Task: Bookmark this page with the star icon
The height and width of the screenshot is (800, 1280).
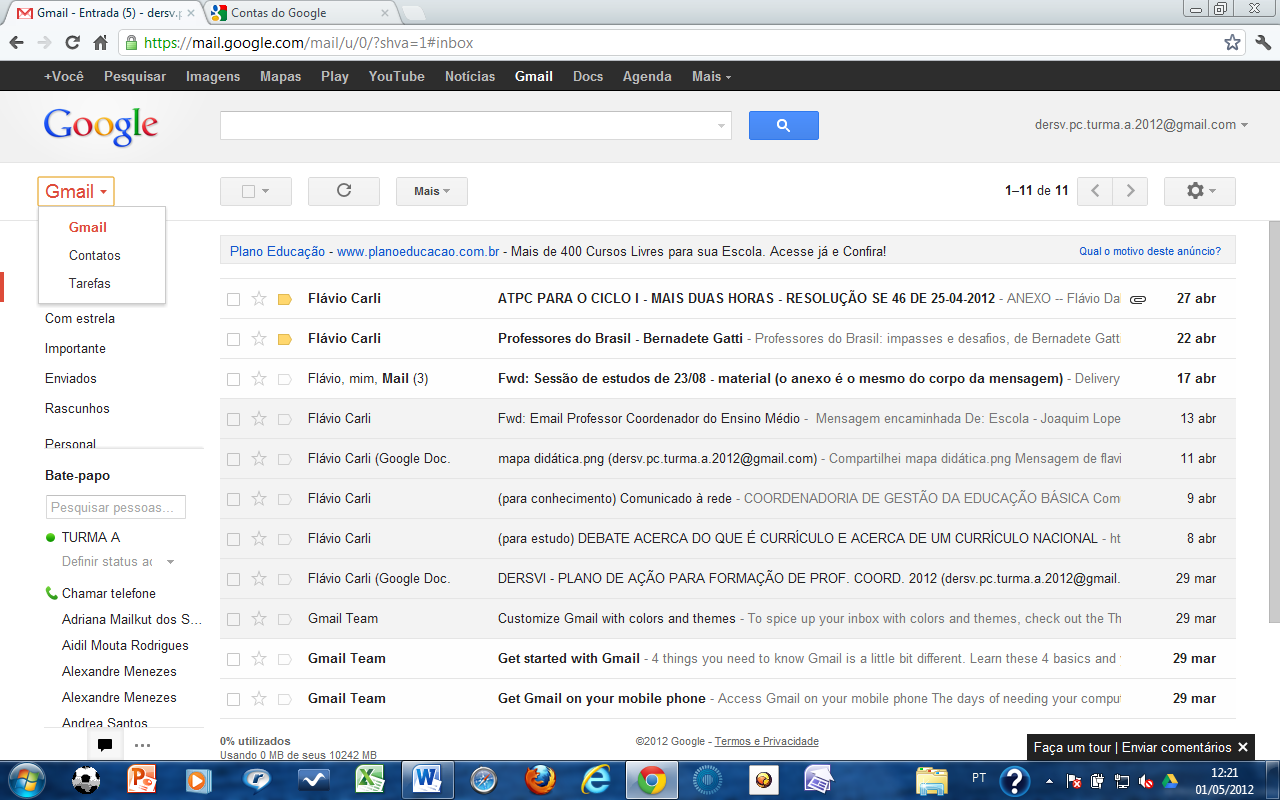Action: point(1233,43)
